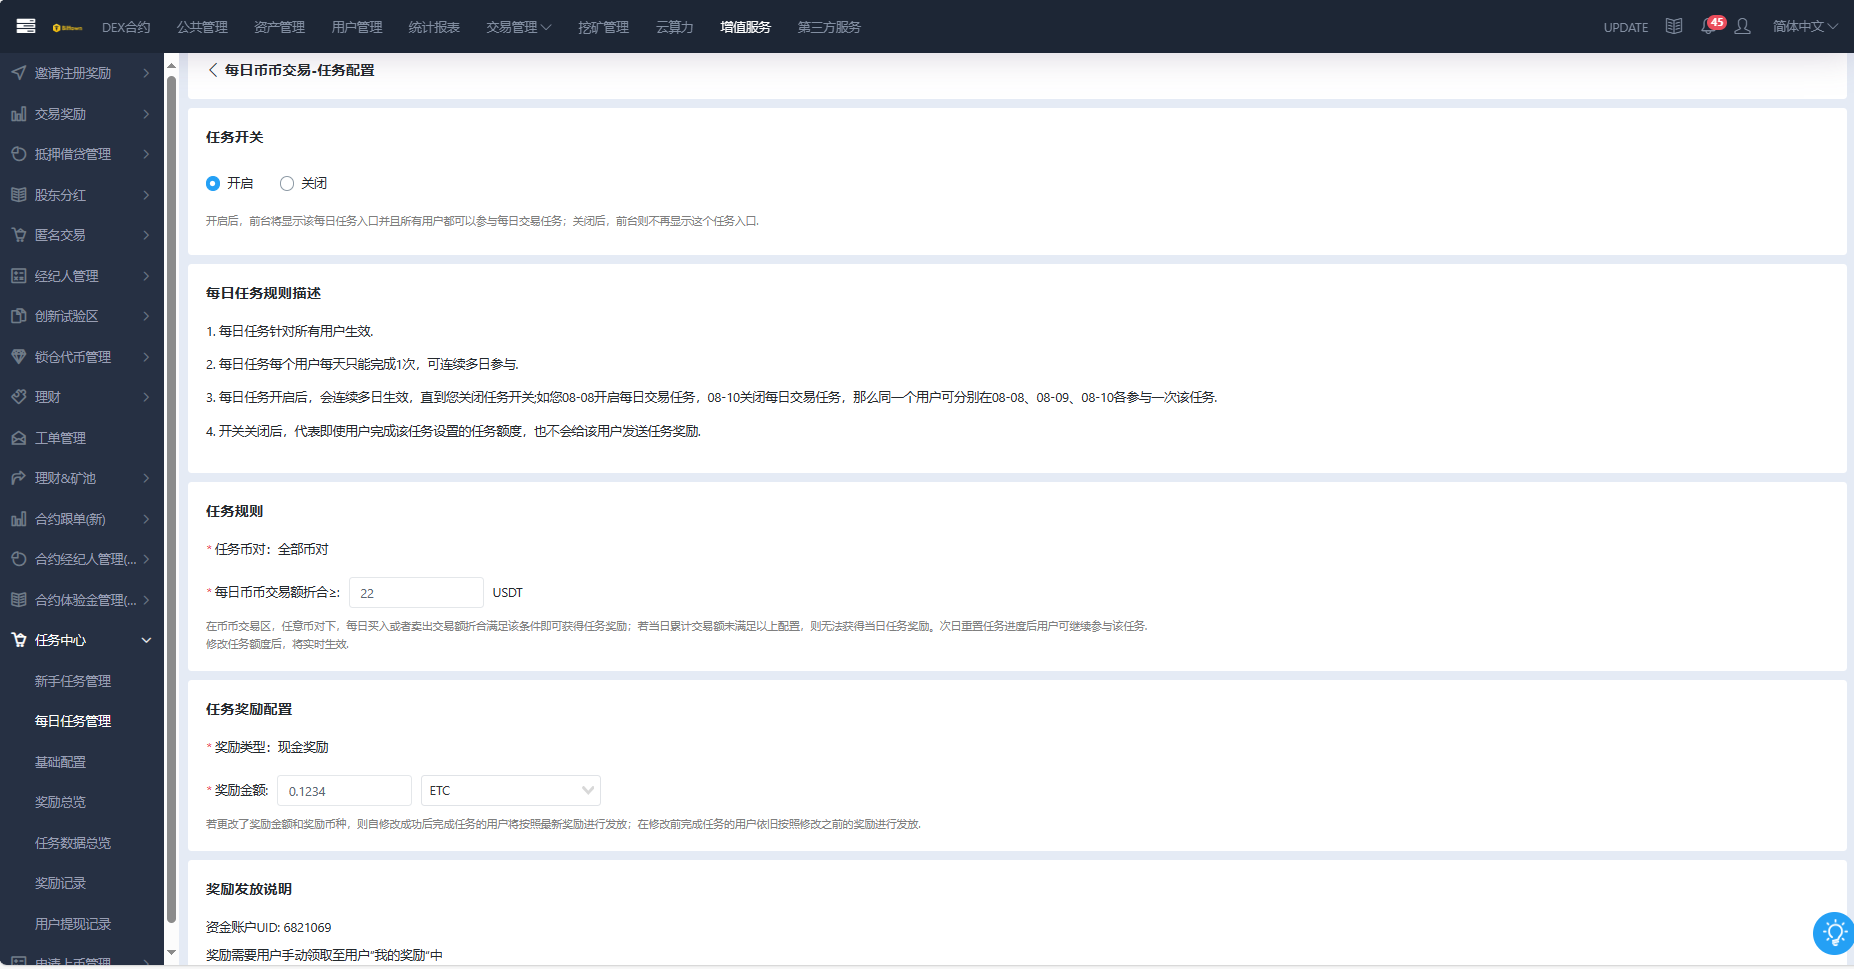Expand 锁仓代币管理 with its chevron

coord(146,357)
